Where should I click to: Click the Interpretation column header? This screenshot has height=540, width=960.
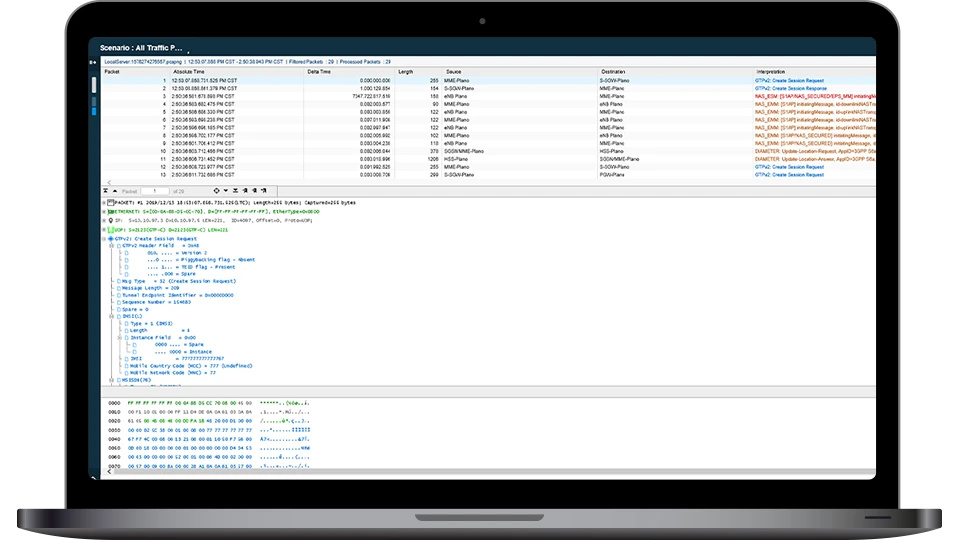click(x=775, y=72)
